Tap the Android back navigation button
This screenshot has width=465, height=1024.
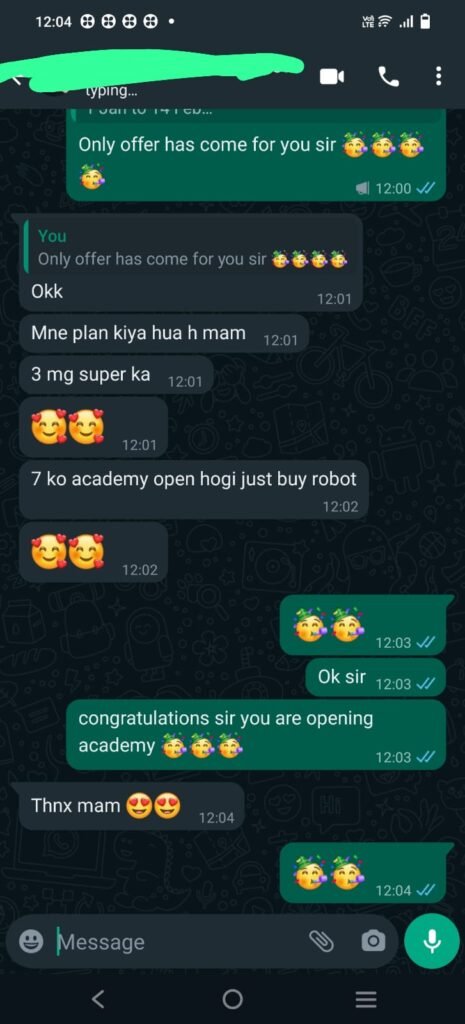98,999
